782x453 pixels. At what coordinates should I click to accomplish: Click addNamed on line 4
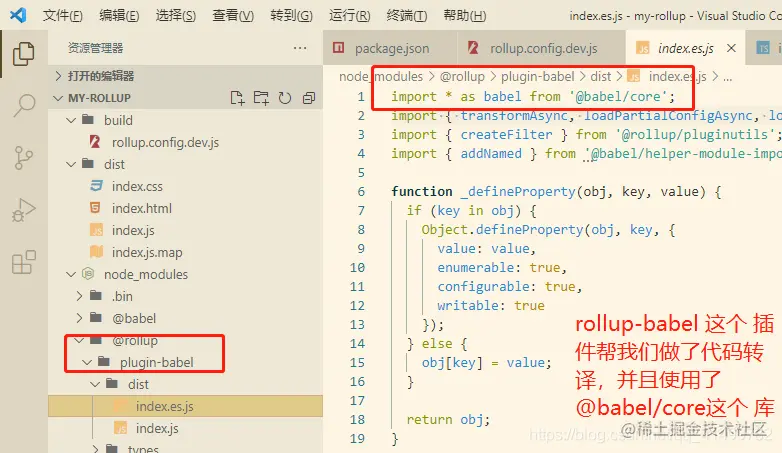pos(491,154)
